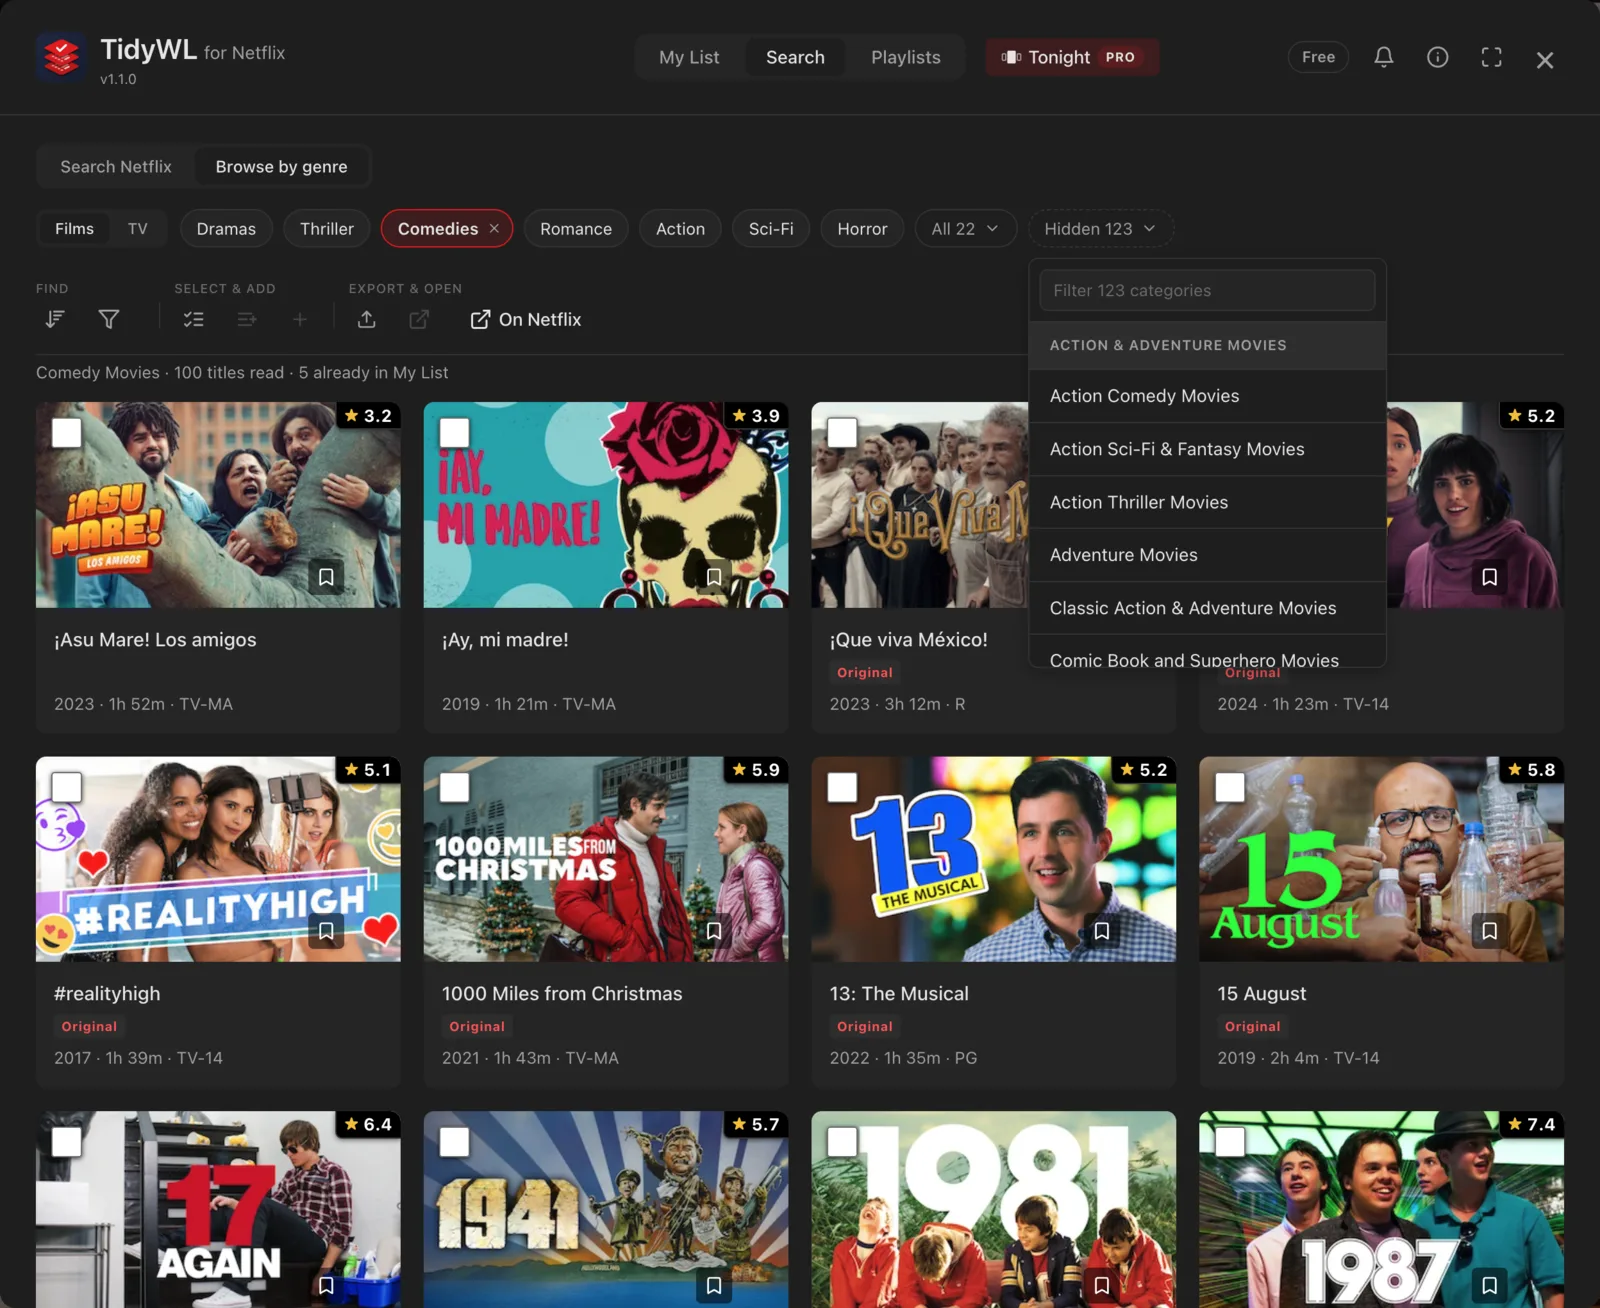Select the 15 August checkbox

pos(1230,787)
